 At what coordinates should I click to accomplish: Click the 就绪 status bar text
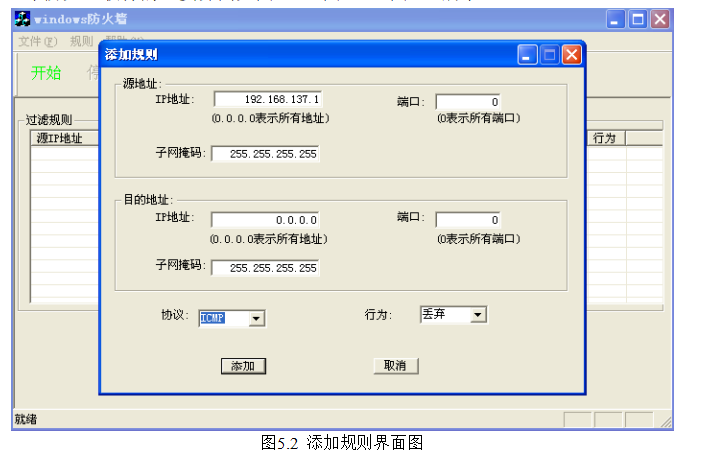pos(26,419)
